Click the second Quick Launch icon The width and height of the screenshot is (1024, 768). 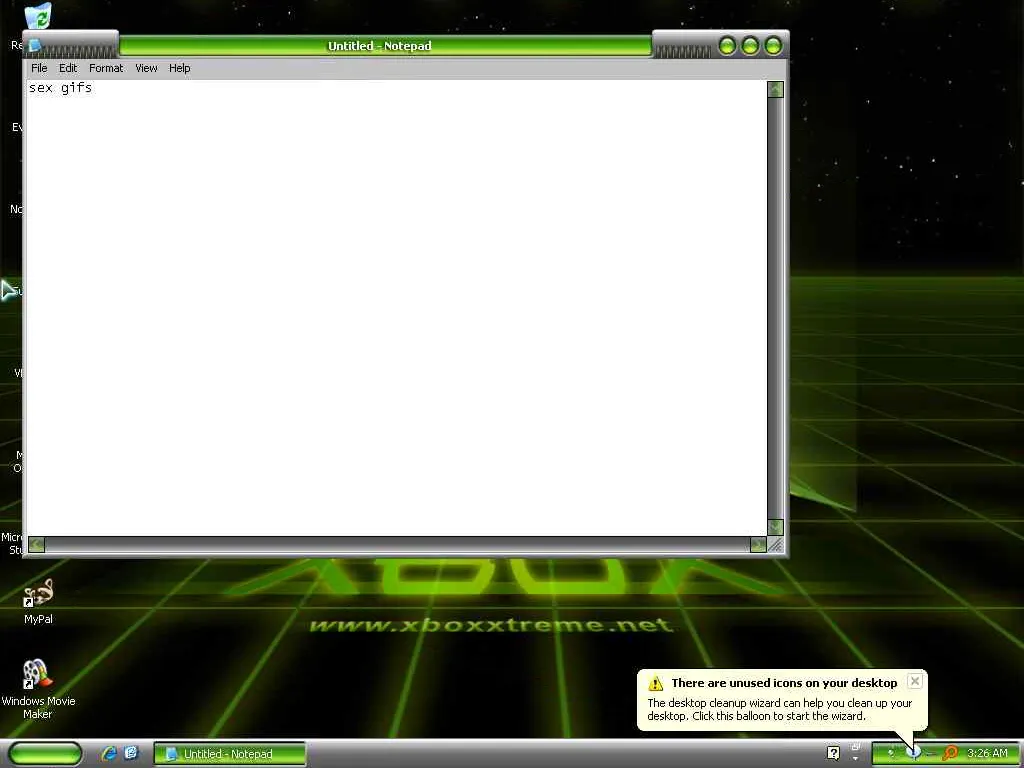coord(131,754)
